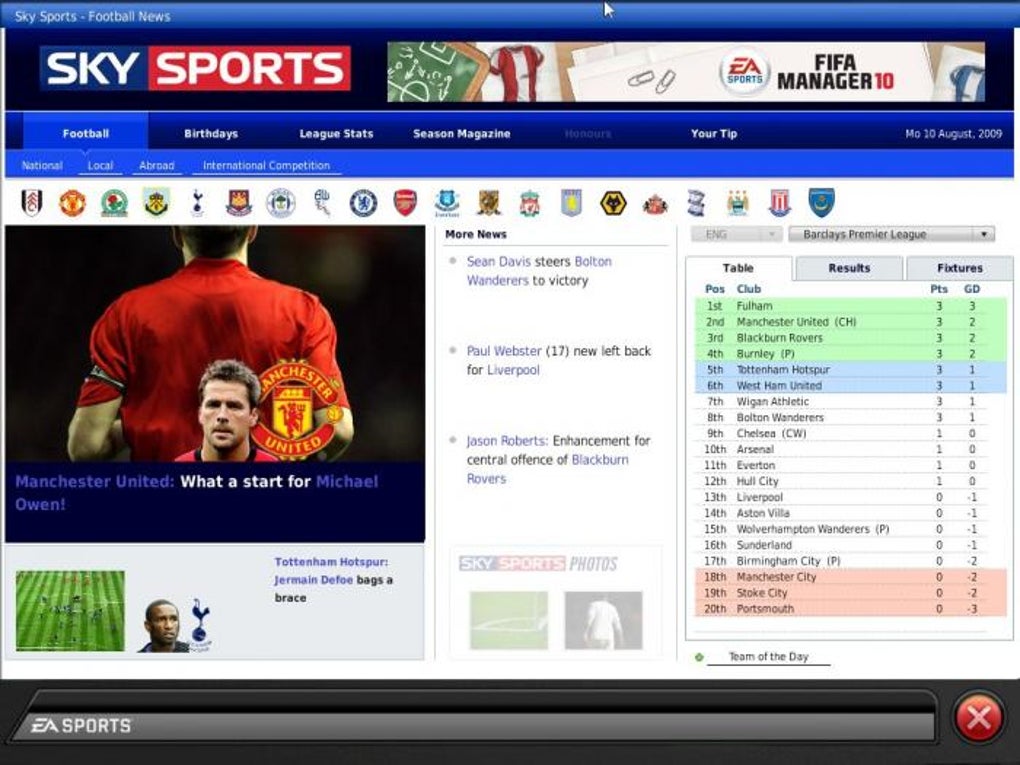Click the green Team of the Day bullet
The width and height of the screenshot is (1020, 765).
[x=699, y=657]
